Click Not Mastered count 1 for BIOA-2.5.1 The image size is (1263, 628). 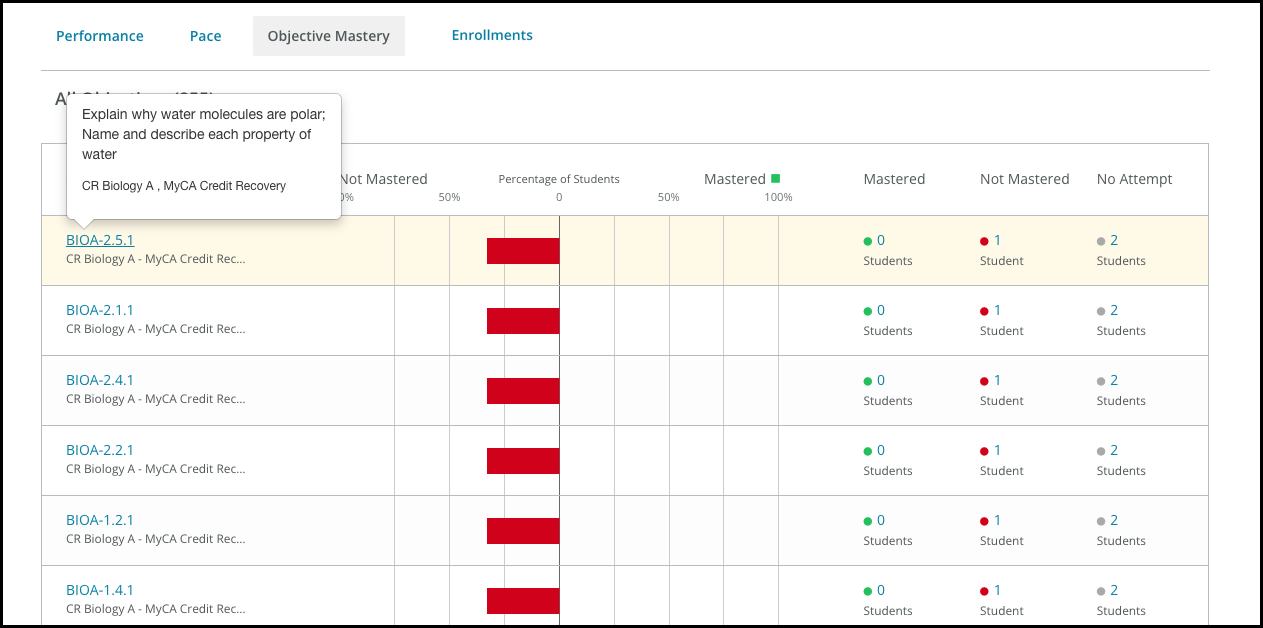click(997, 240)
